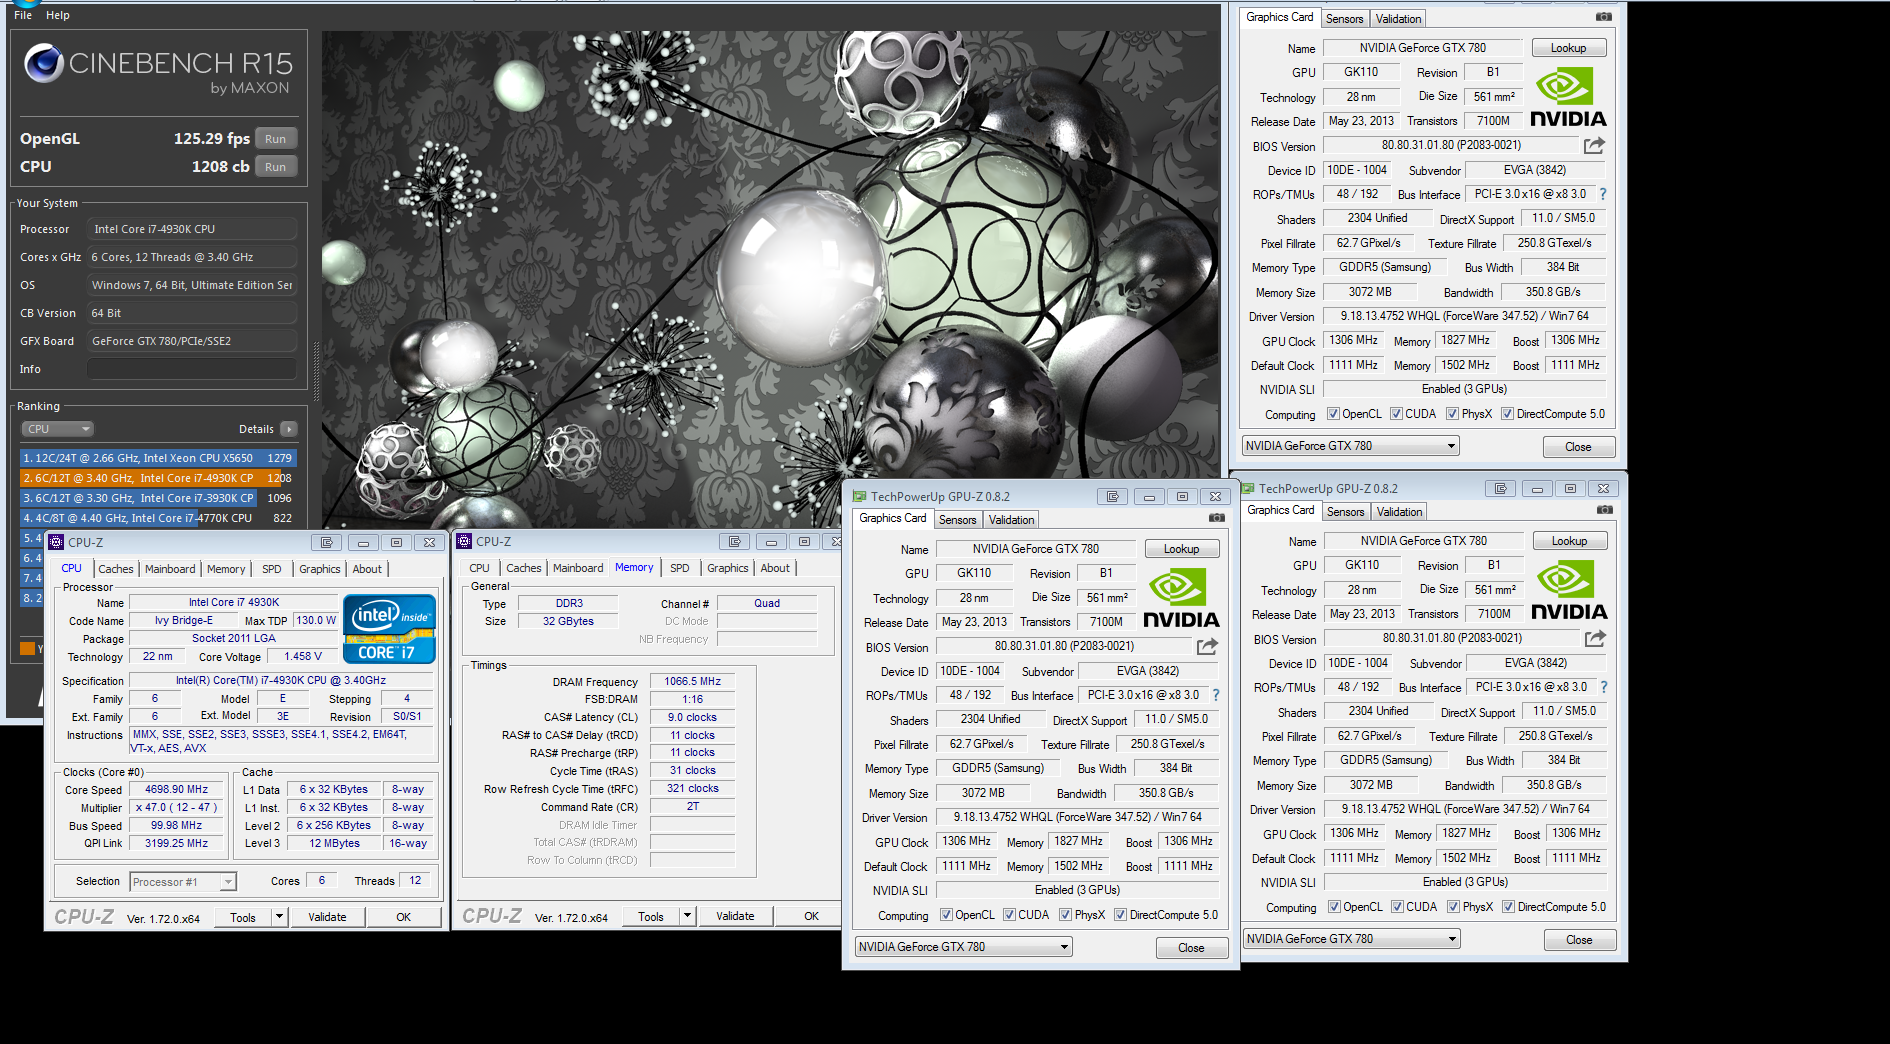1890x1044 pixels.
Task: Click the Cinebench R15 logo icon
Action: (44, 63)
